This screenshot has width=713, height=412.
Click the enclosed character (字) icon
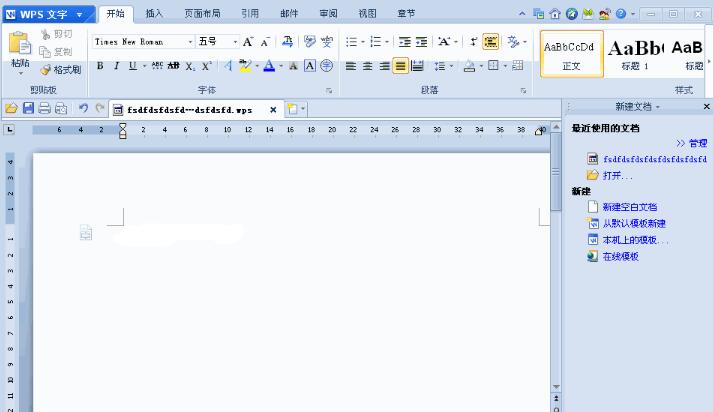click(x=326, y=66)
